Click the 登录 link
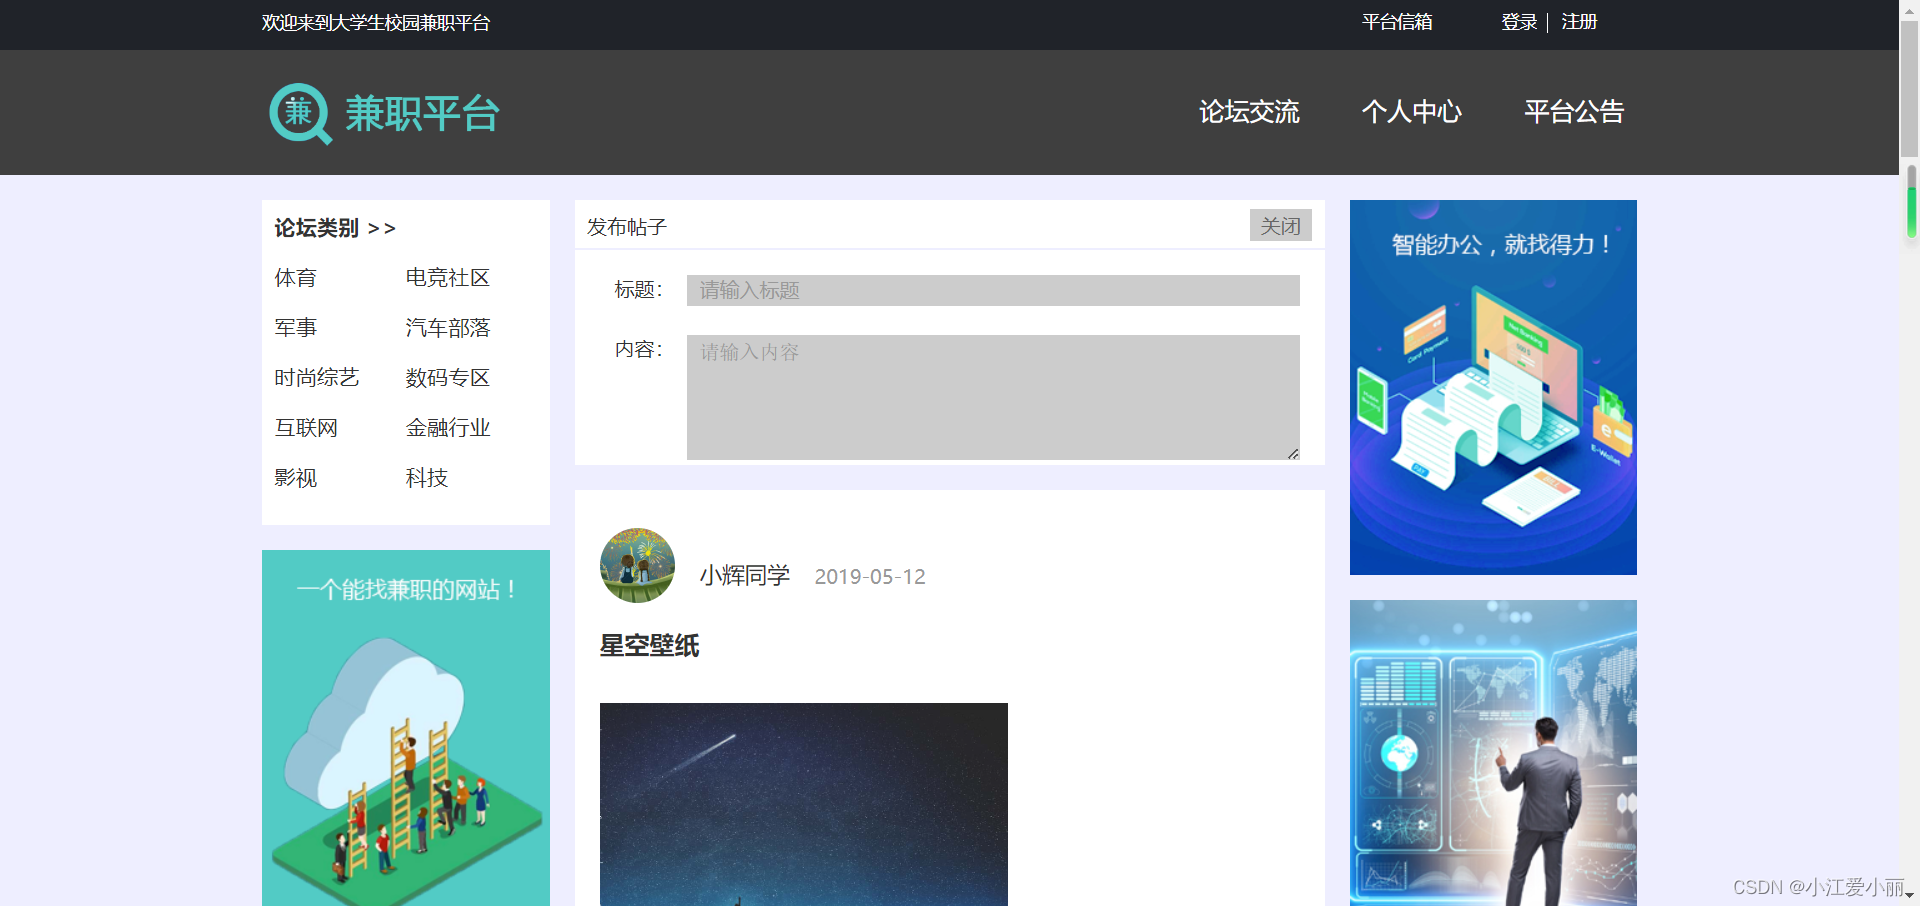Image resolution: width=1920 pixels, height=906 pixels. (1518, 22)
